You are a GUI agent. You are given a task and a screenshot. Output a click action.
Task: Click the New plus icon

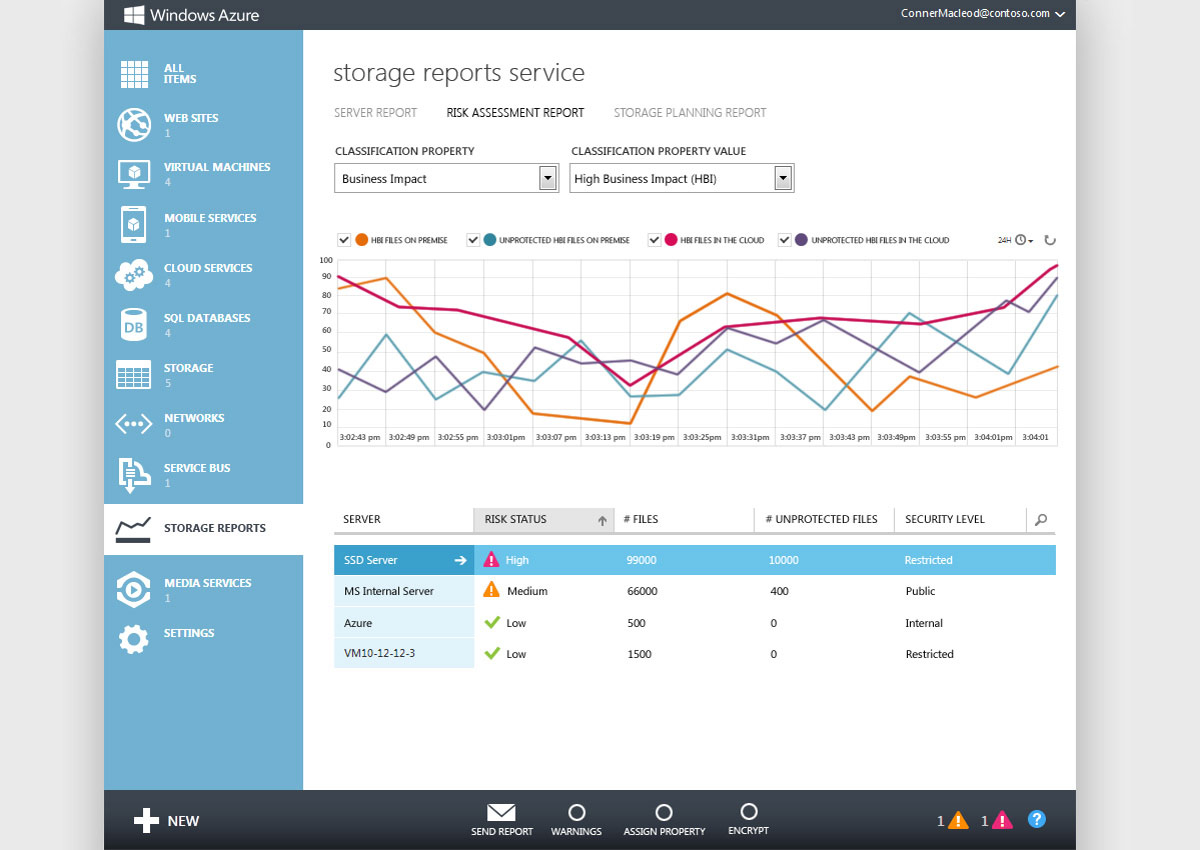(x=147, y=821)
